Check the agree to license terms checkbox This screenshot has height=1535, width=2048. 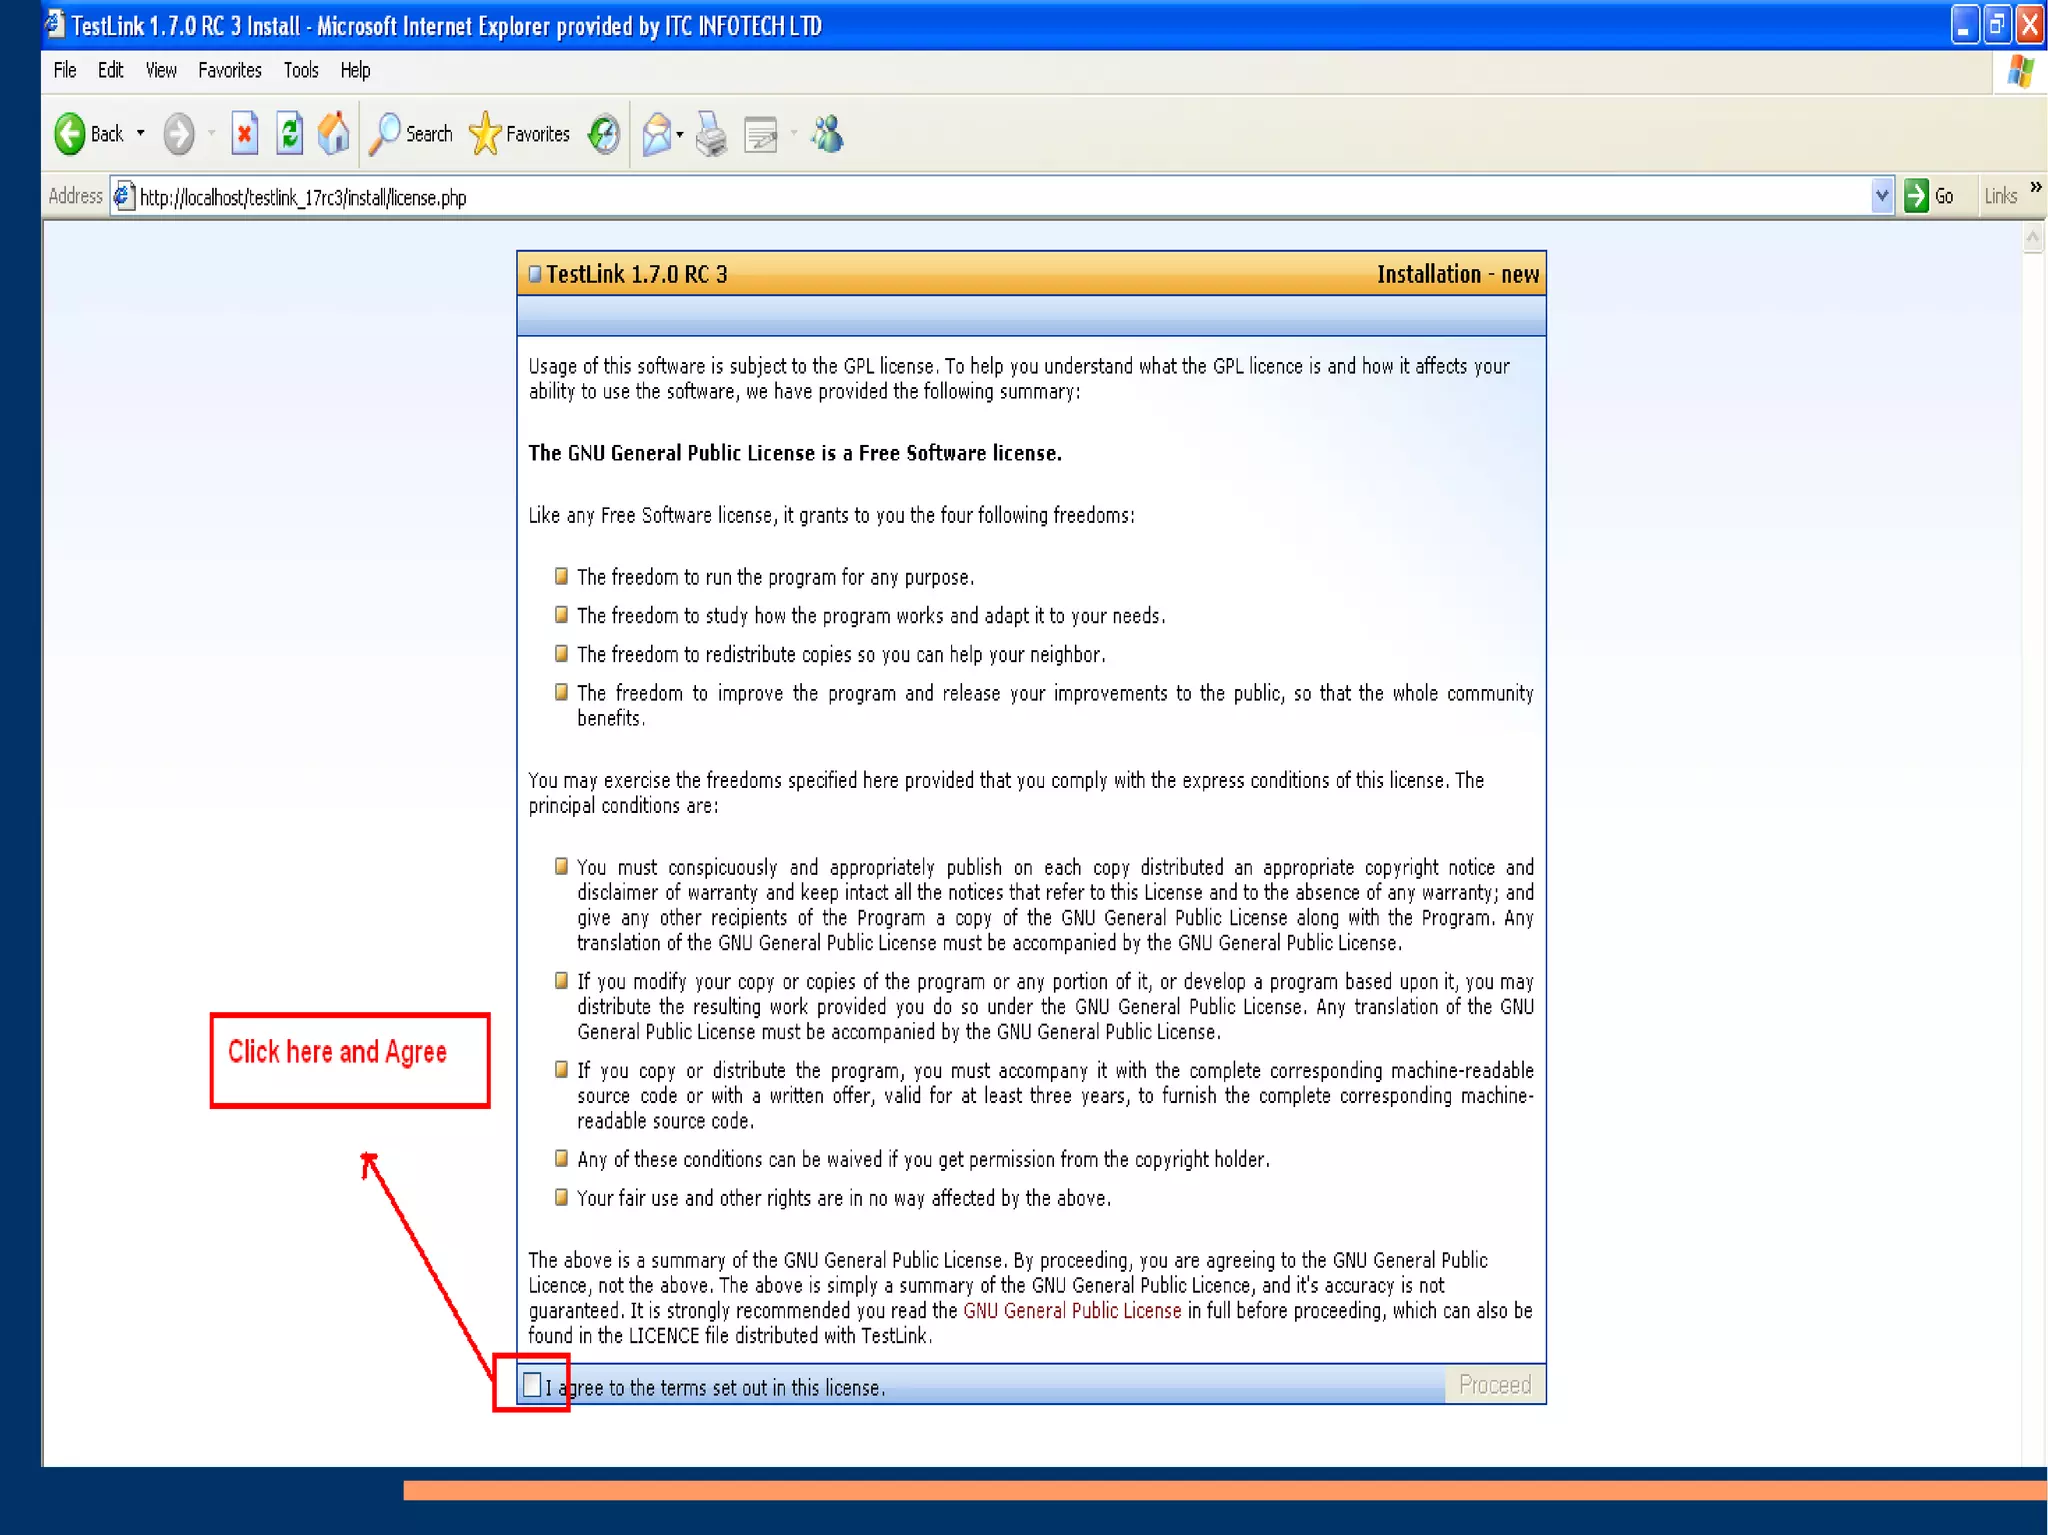pos(532,1385)
